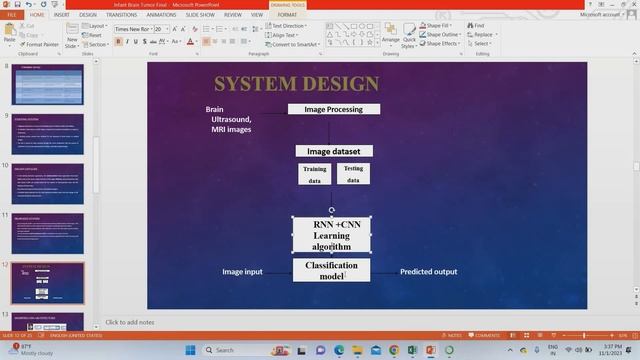Viewport: 640px width, 360px height.
Task: Switch to the DESIGN tab
Action: pyautogui.click(x=88, y=15)
